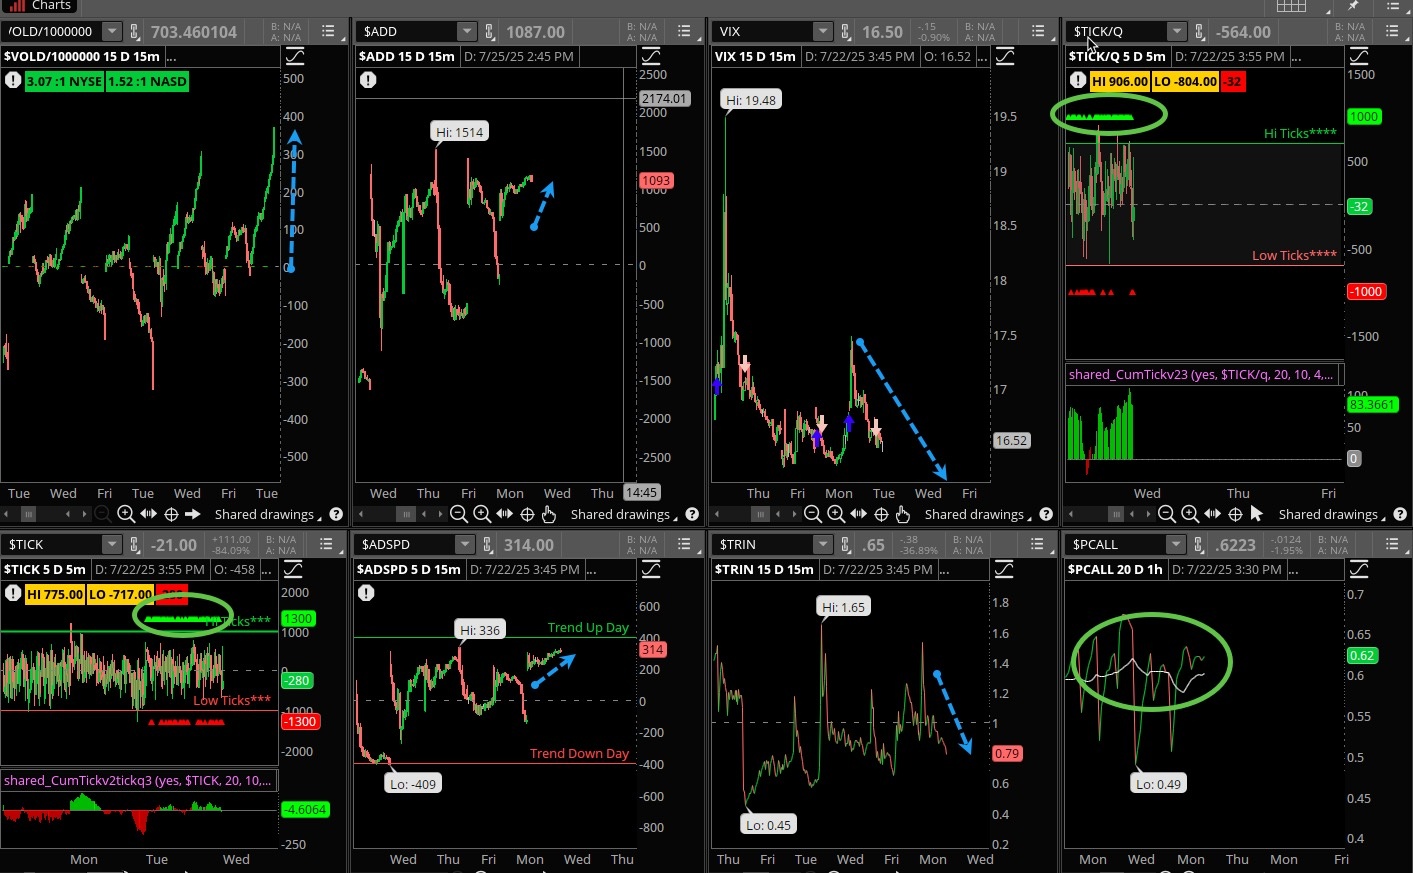Click Shared drawings on $TICK/Q chart
1413x873 pixels.
pos(1328,514)
